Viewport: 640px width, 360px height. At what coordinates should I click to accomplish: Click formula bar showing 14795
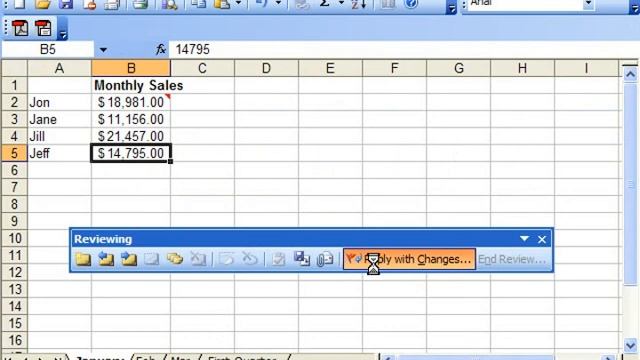tap(404, 49)
